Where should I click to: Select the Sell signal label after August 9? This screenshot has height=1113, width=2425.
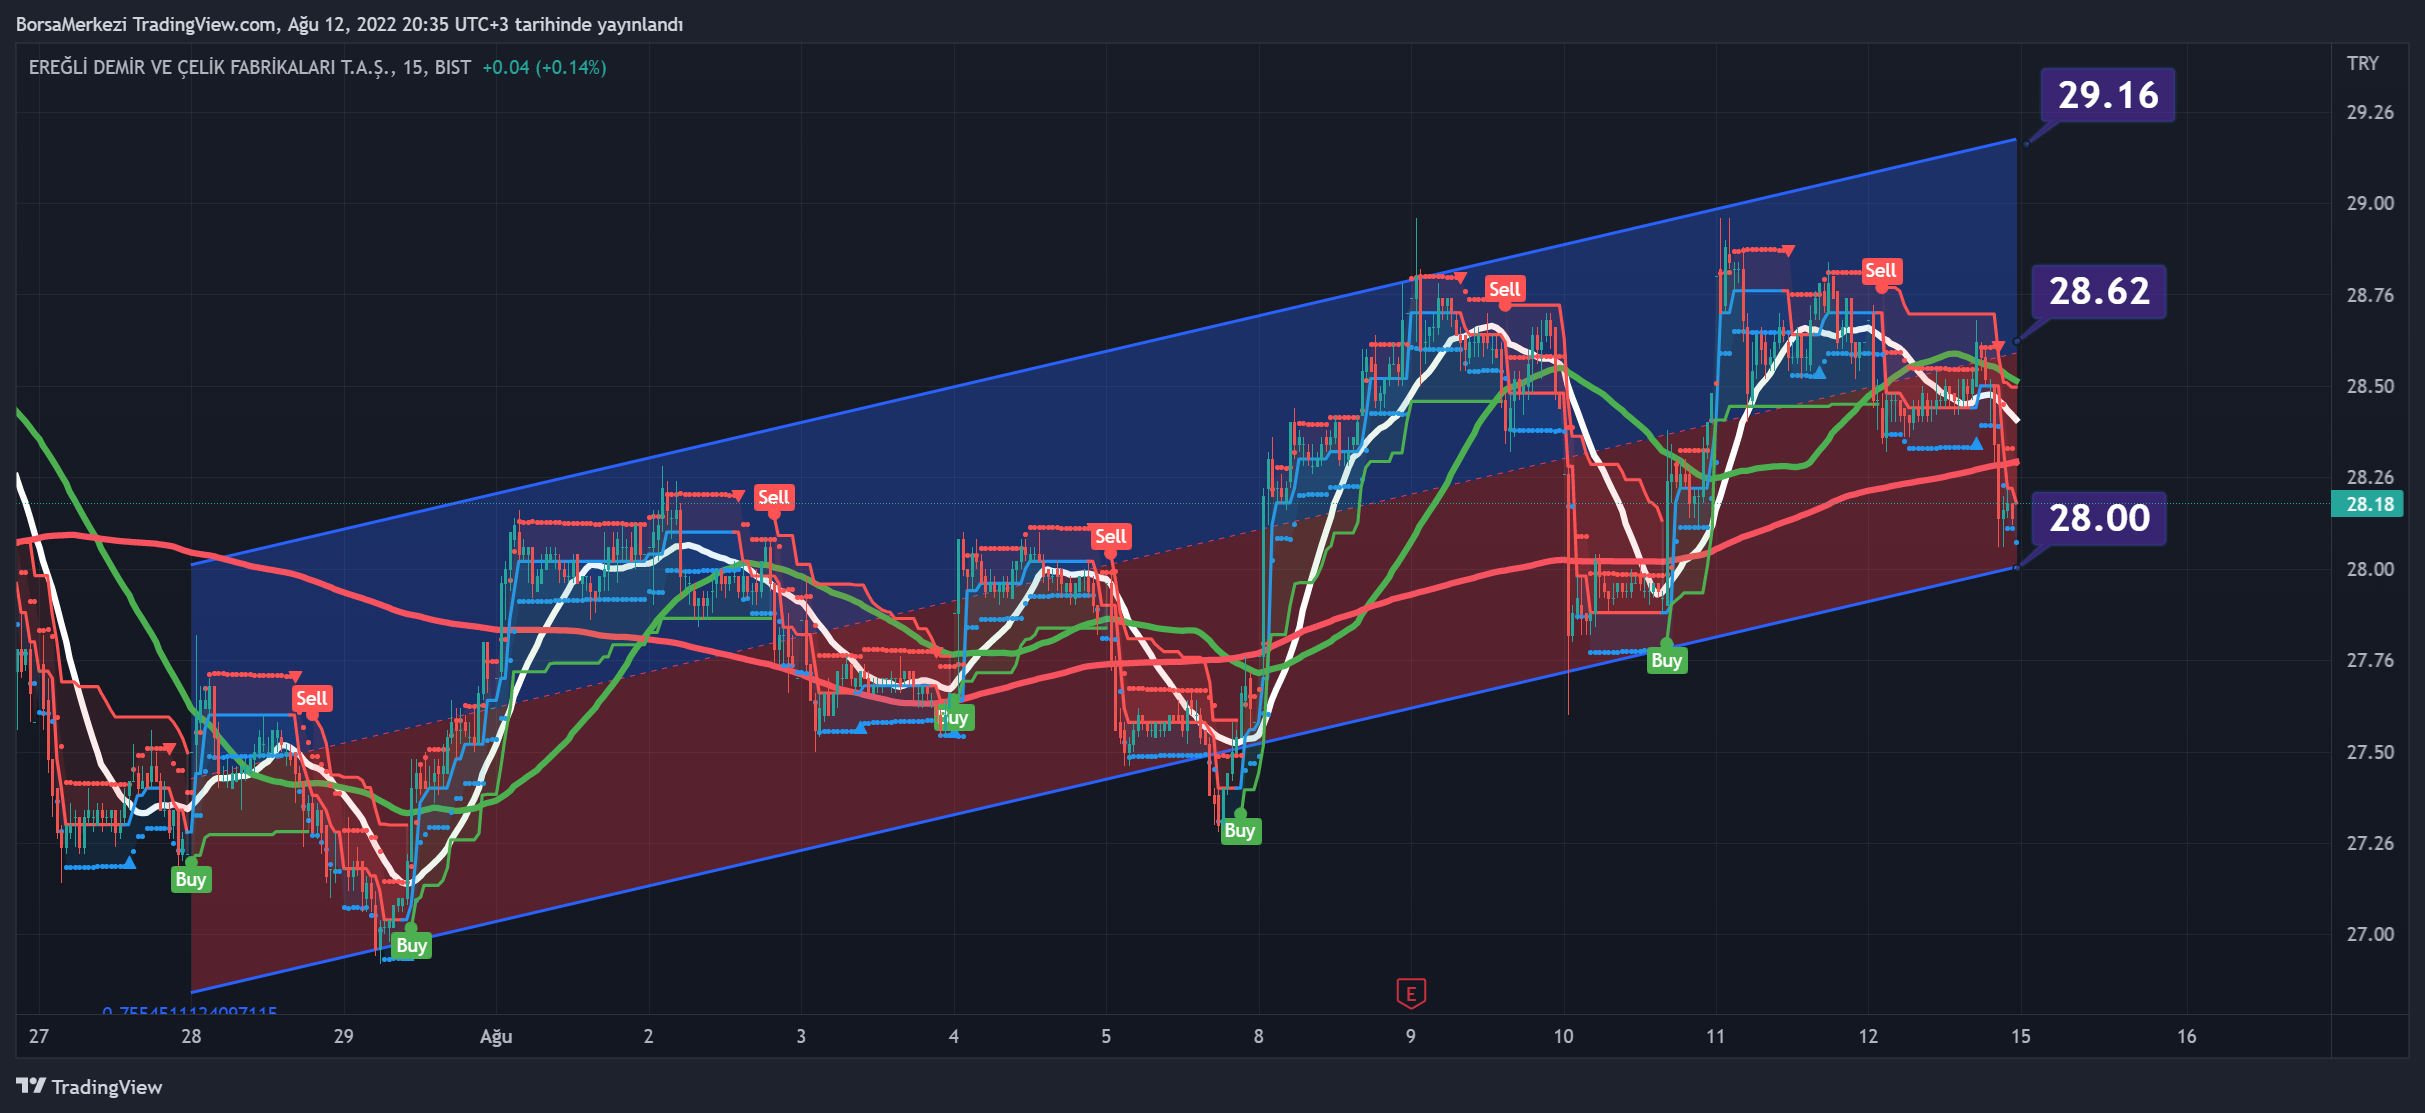point(1505,289)
